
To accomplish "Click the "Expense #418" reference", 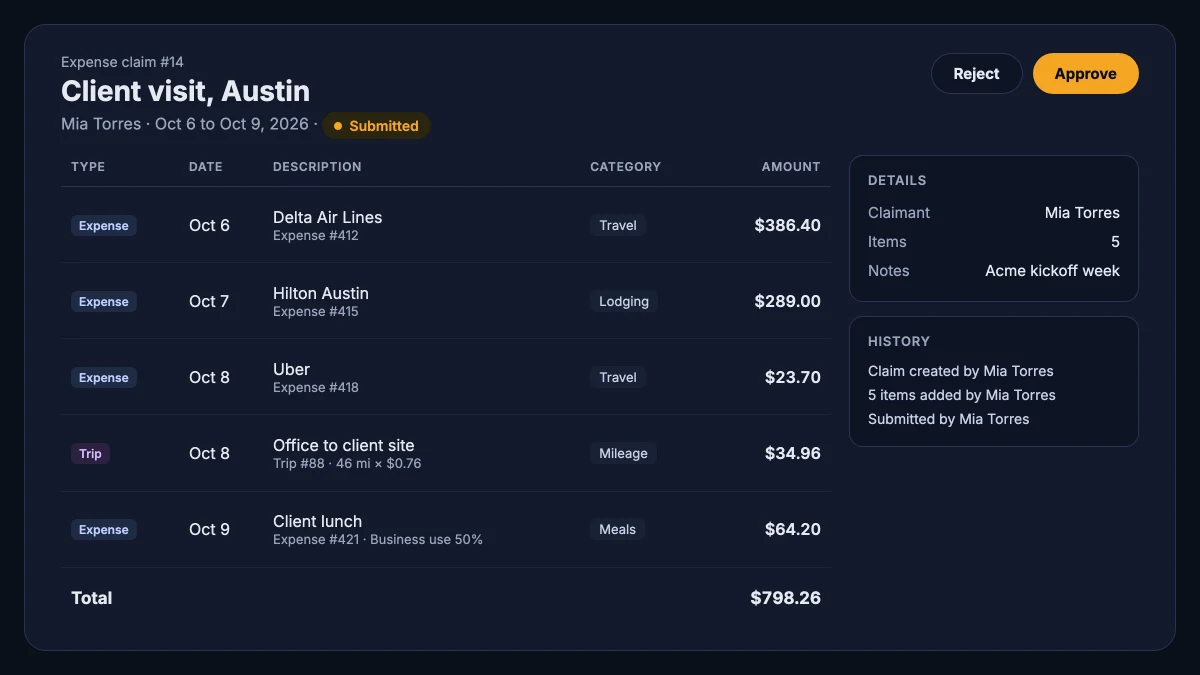I will [316, 388].
